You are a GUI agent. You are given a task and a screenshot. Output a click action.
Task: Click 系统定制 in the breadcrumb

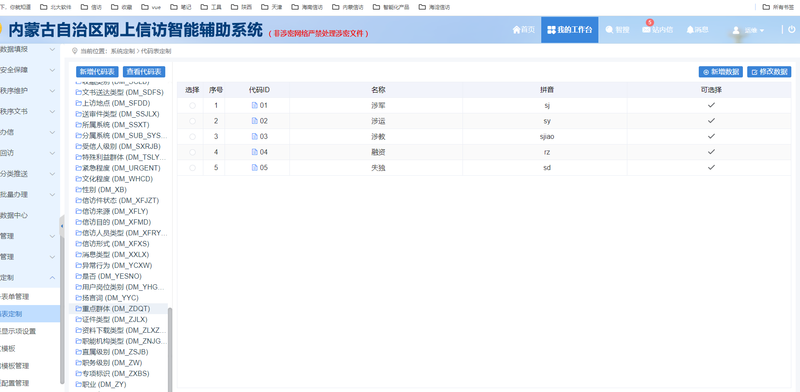pos(123,51)
